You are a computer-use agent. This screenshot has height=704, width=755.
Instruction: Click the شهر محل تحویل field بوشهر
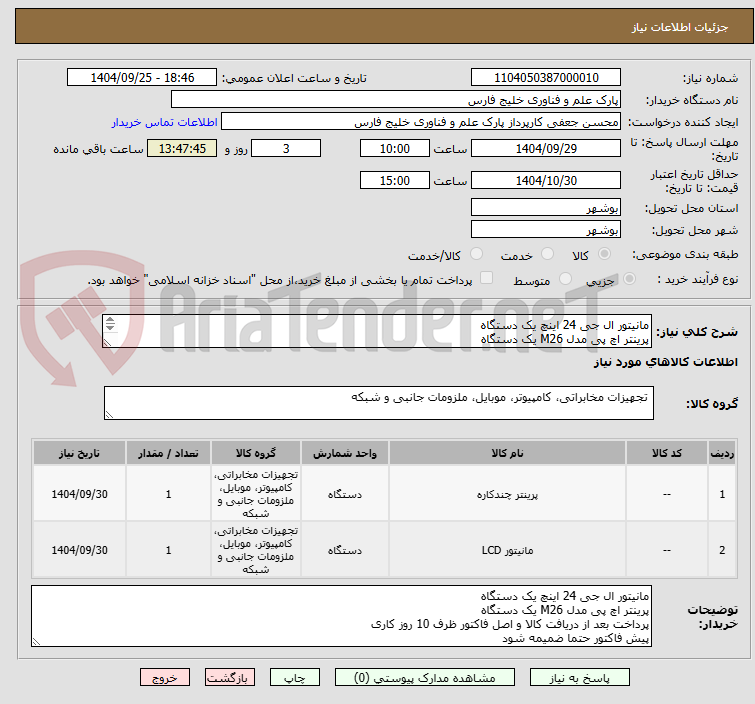[x=546, y=229]
